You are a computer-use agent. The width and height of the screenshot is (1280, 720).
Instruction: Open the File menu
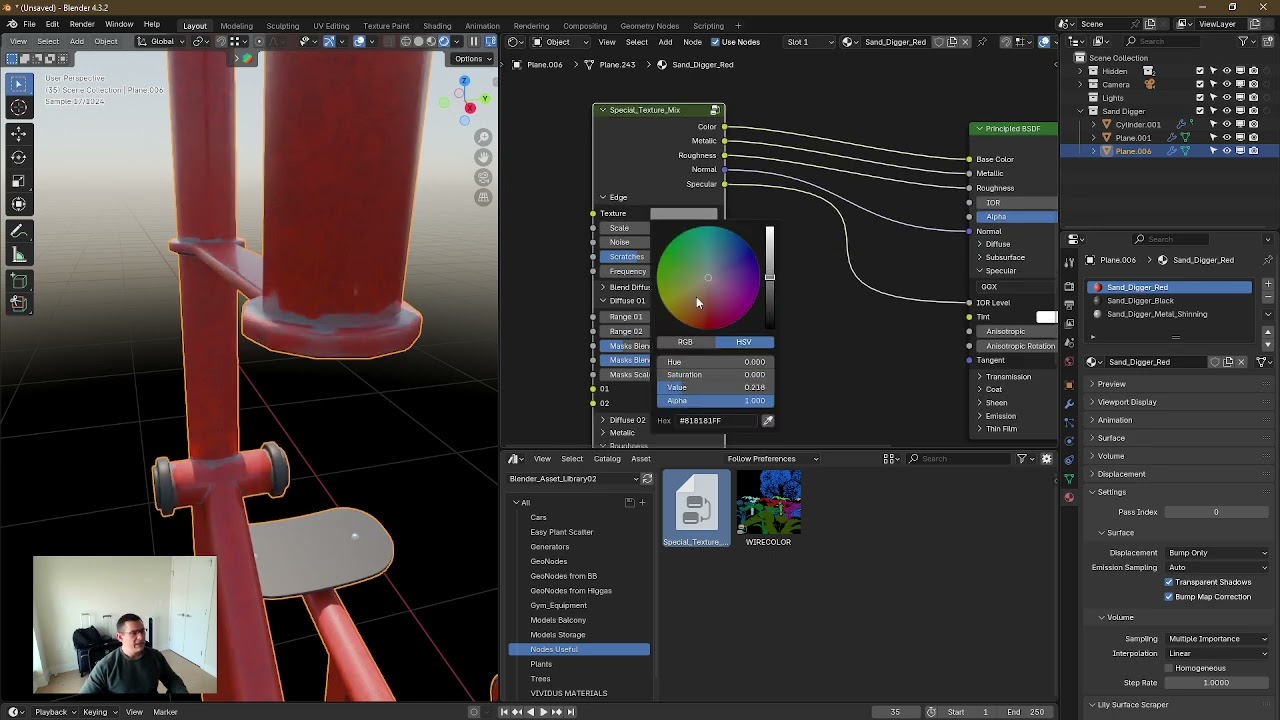(x=29, y=24)
